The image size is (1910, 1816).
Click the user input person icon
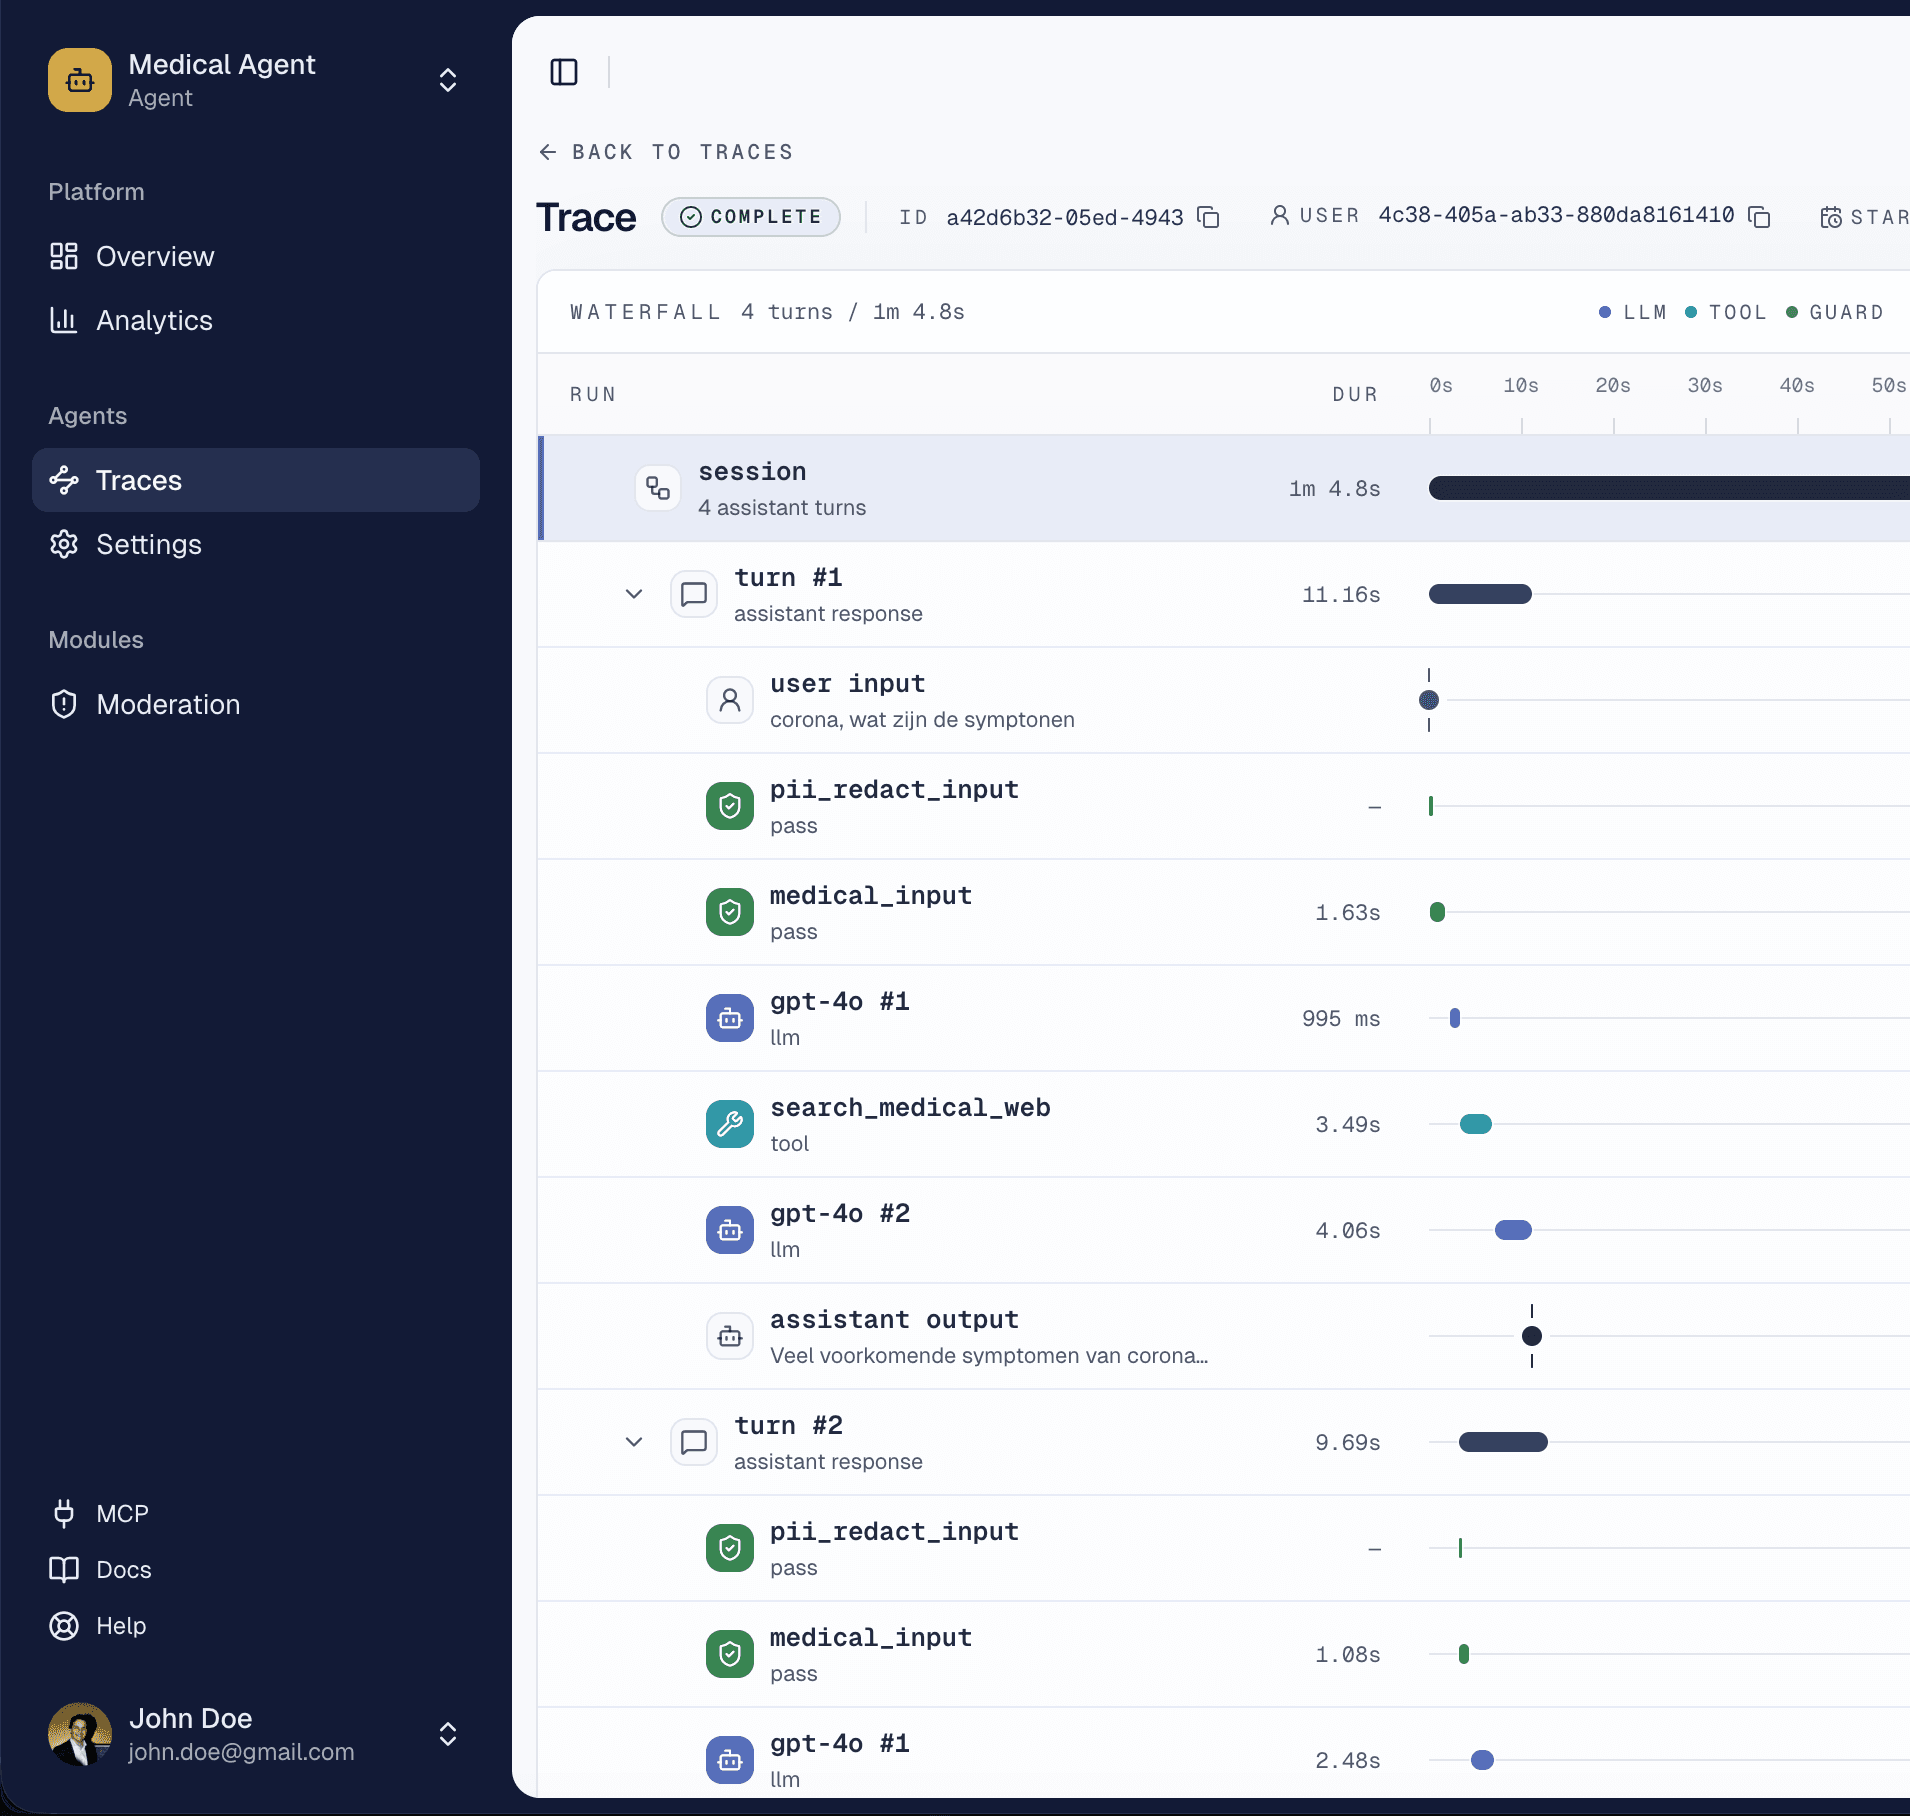[730, 700]
